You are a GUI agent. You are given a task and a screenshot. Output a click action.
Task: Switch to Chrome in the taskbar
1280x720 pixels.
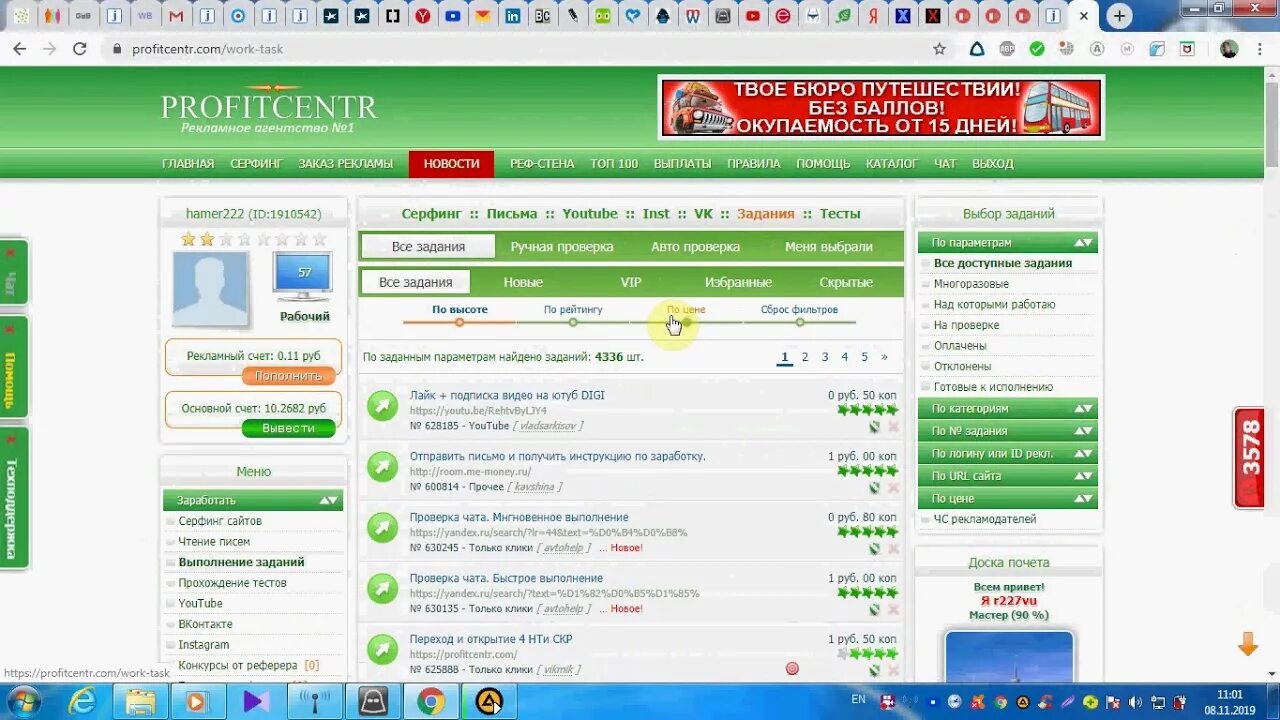(x=431, y=701)
